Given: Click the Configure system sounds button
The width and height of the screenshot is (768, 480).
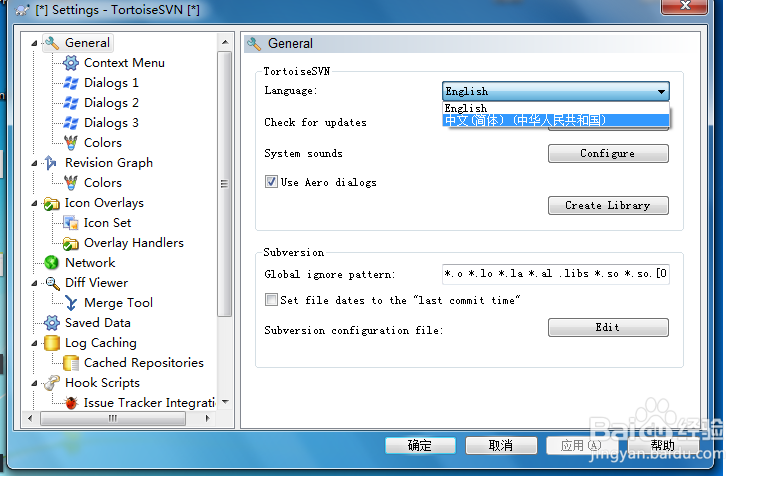Looking at the screenshot, I should pyautogui.click(x=608, y=153).
